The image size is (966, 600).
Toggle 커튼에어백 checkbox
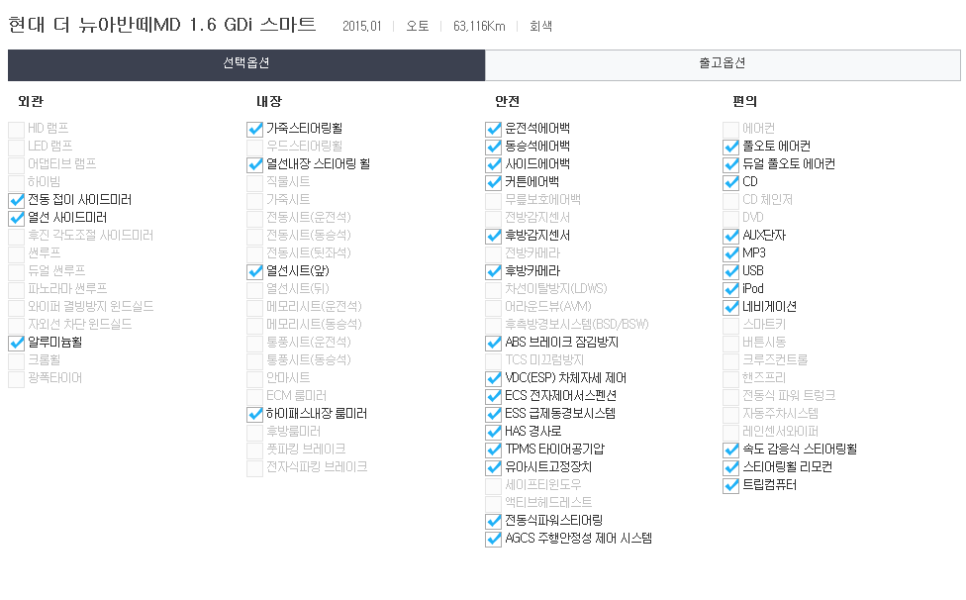pyautogui.click(x=493, y=183)
